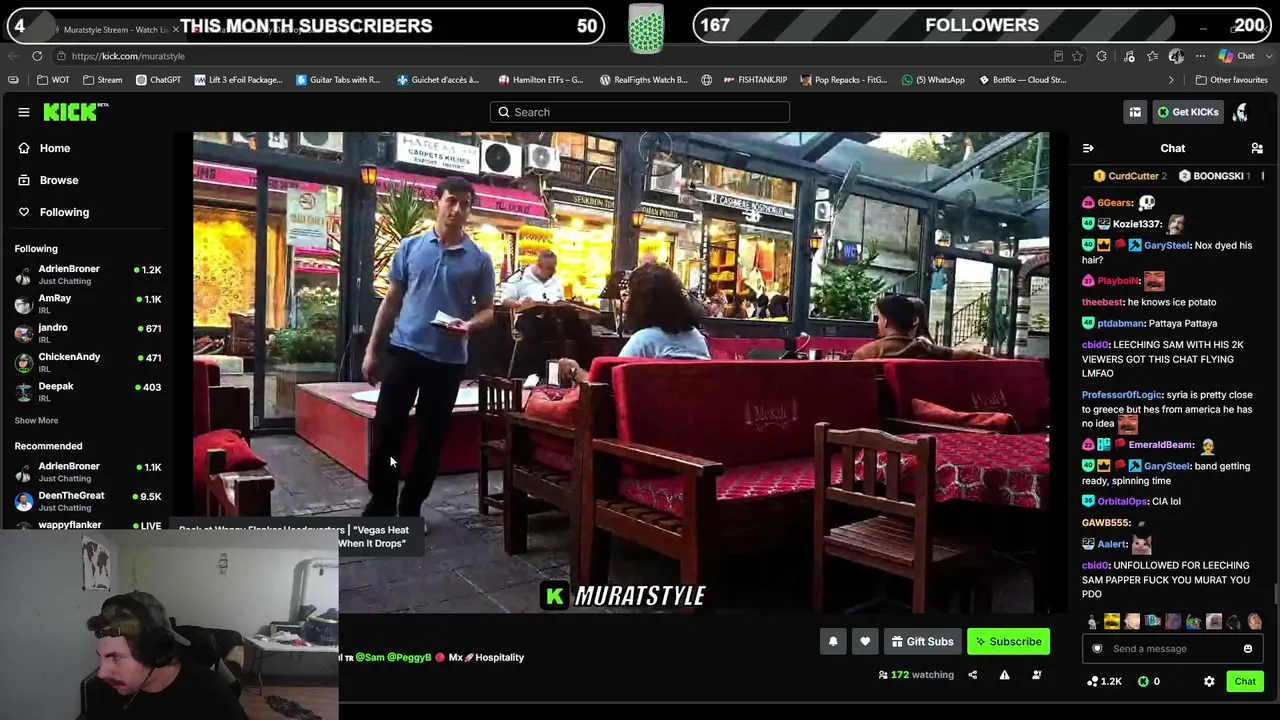Click ProfessorOfLogic username in chat
This screenshot has height=720, width=1280.
click(x=1121, y=395)
